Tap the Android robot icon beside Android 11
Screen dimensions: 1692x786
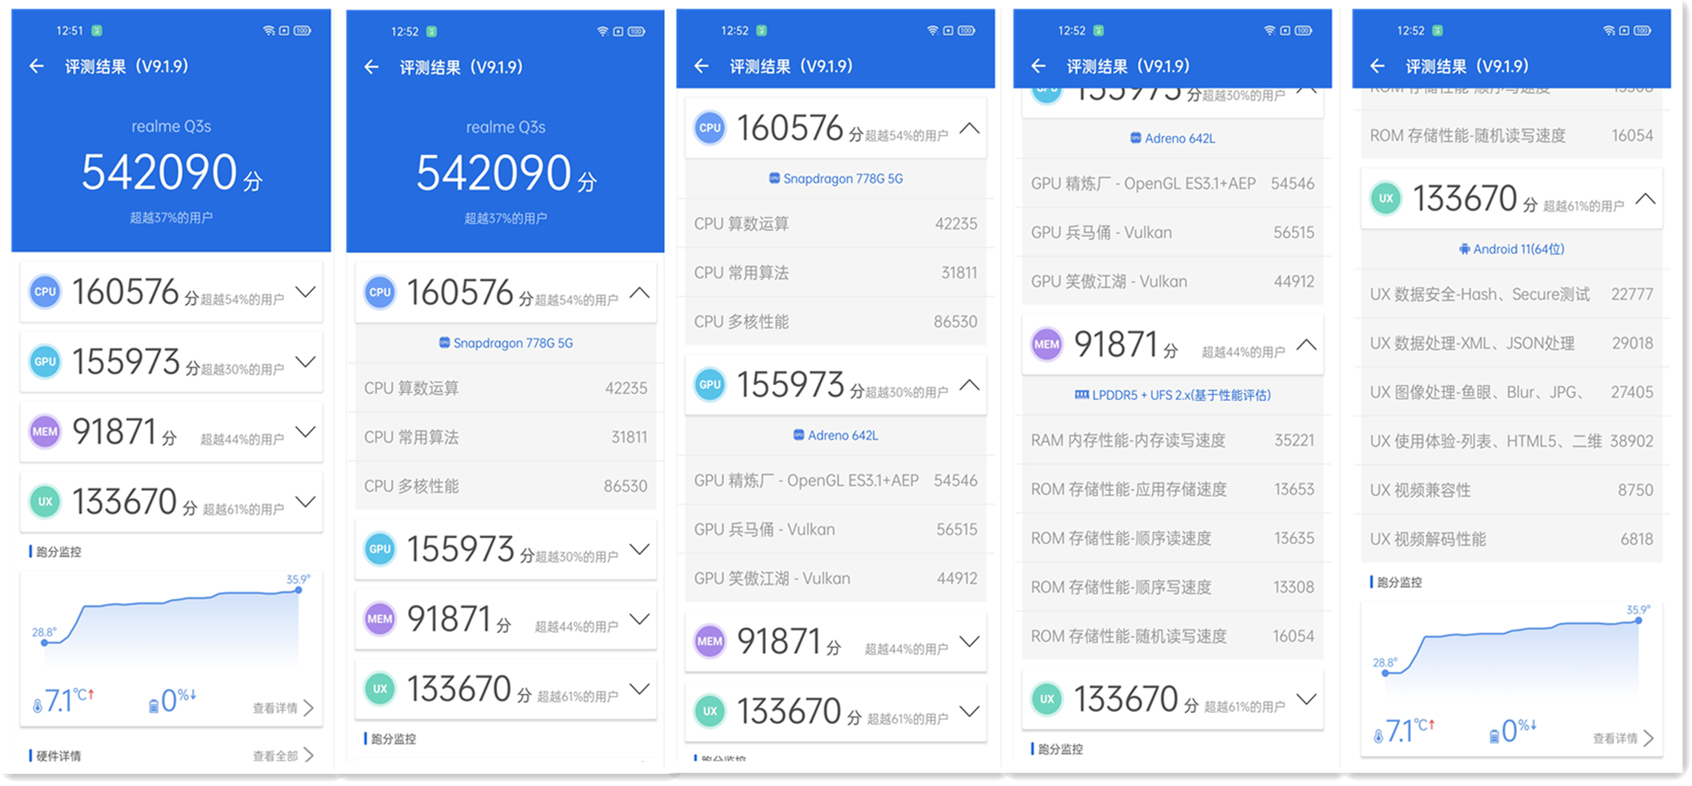[x=1465, y=249]
